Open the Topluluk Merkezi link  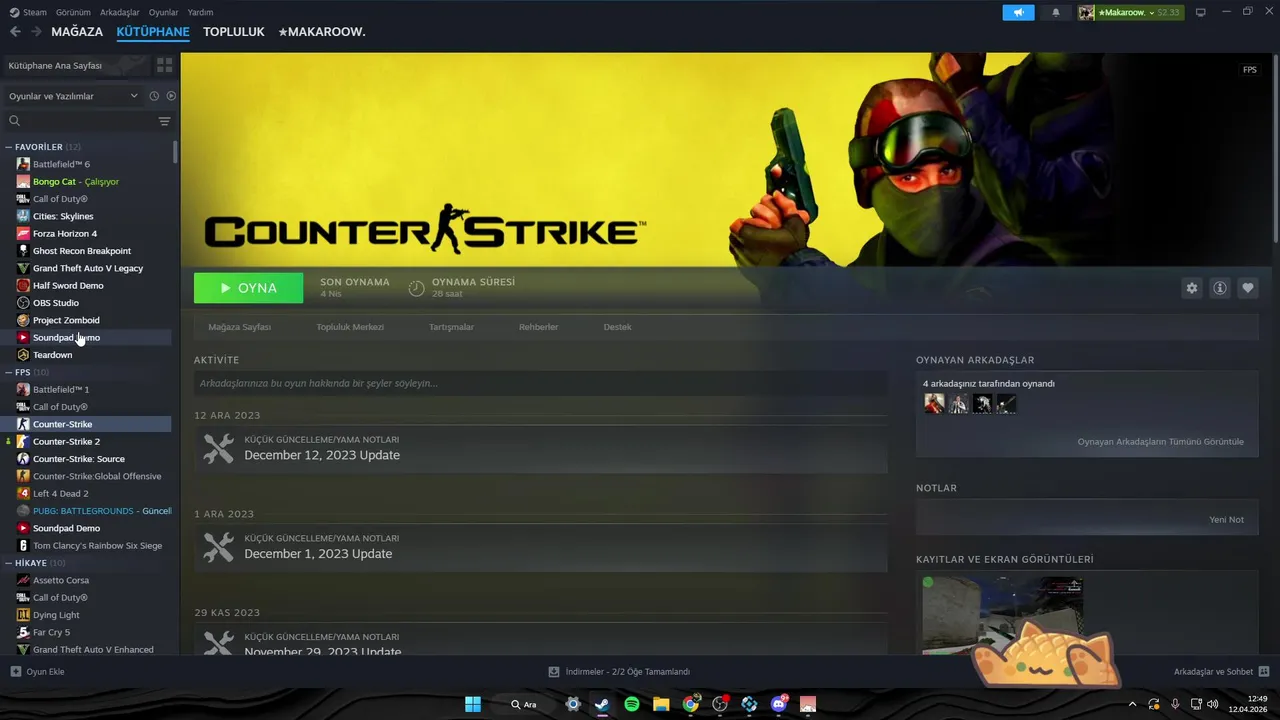(350, 327)
